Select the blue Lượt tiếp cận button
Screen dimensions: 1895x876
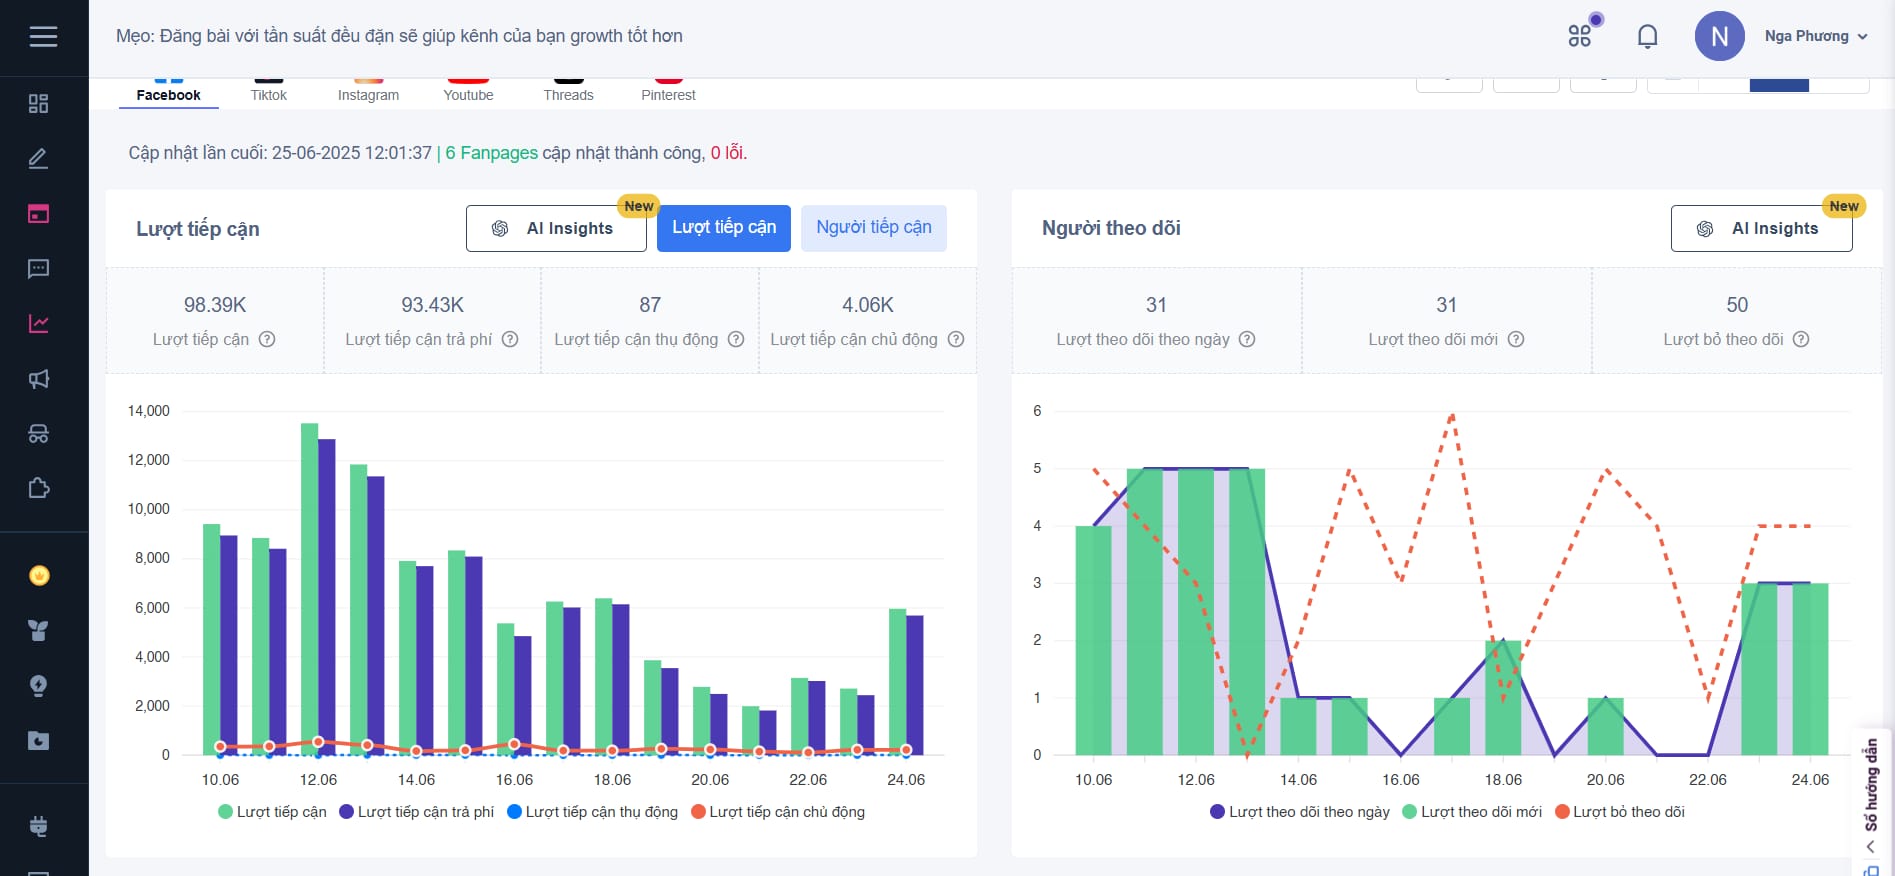pos(724,228)
